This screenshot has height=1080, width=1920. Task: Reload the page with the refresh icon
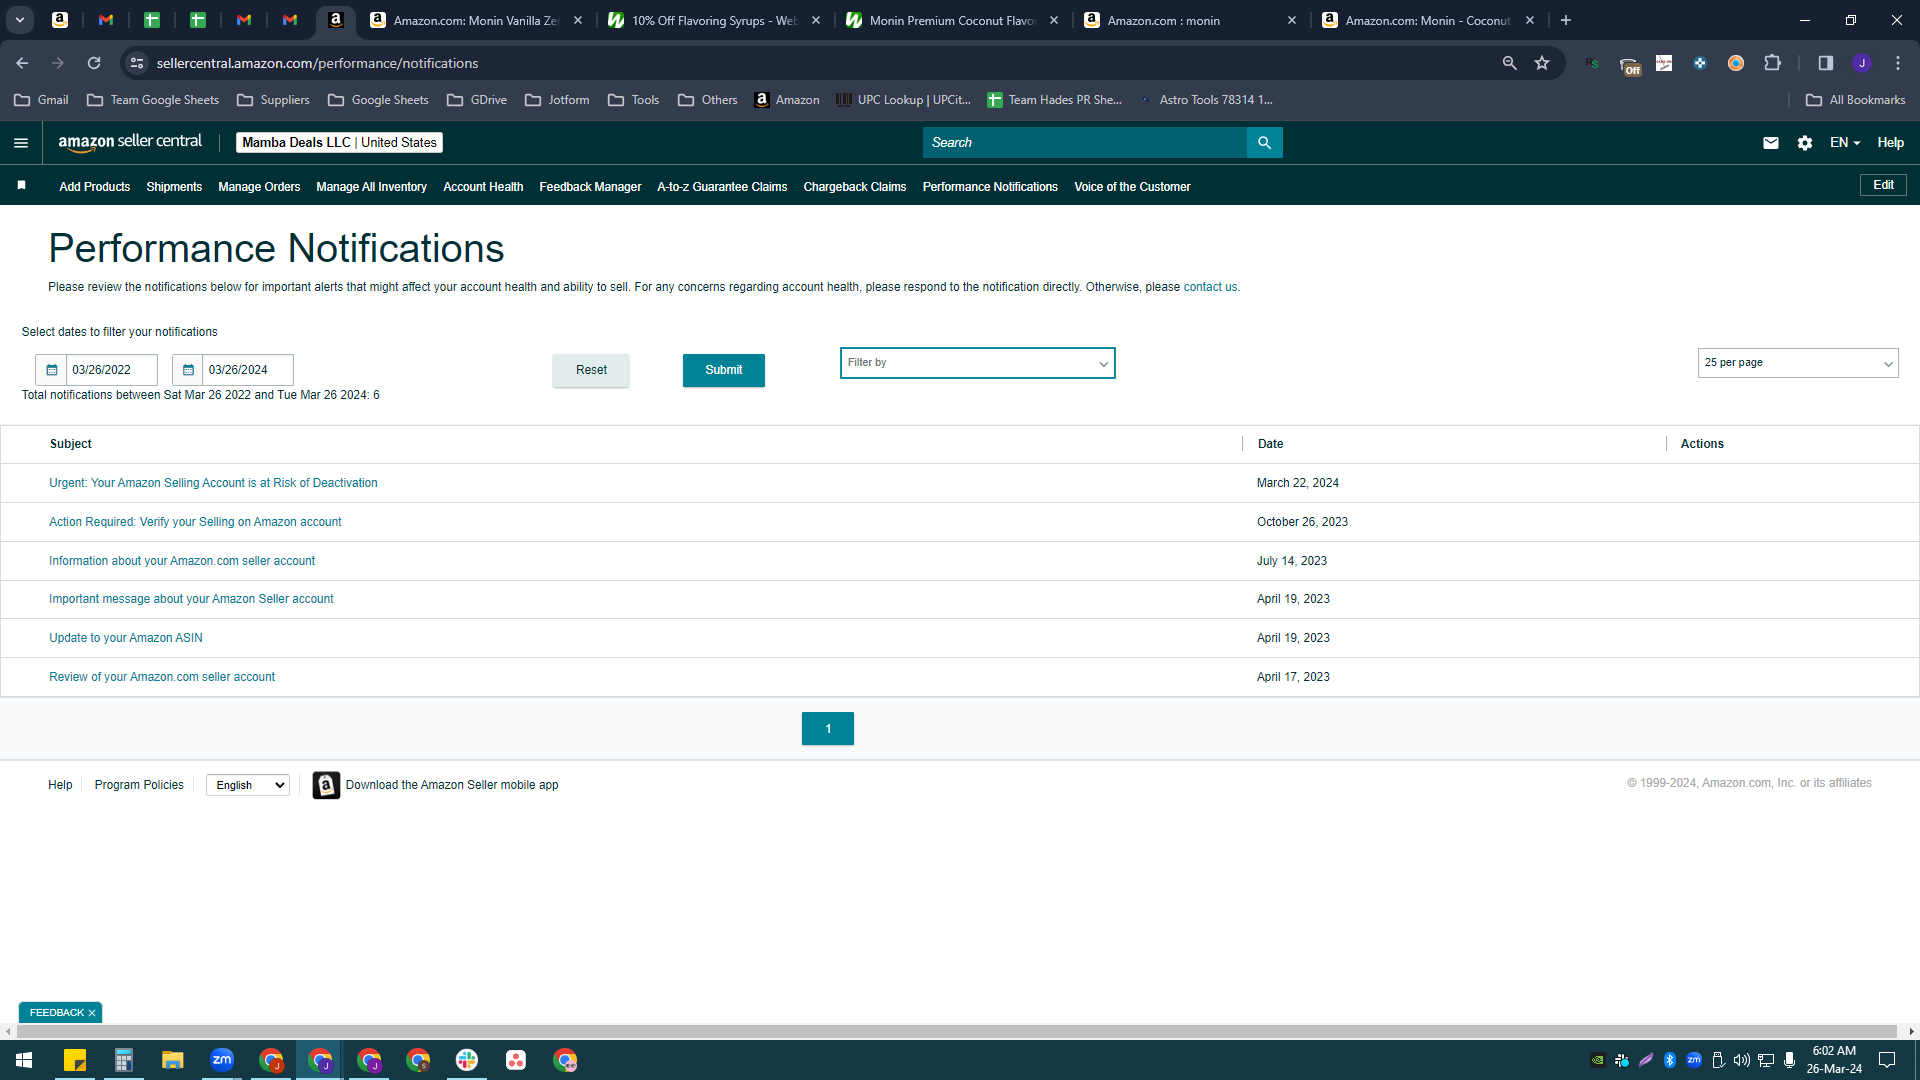point(94,63)
